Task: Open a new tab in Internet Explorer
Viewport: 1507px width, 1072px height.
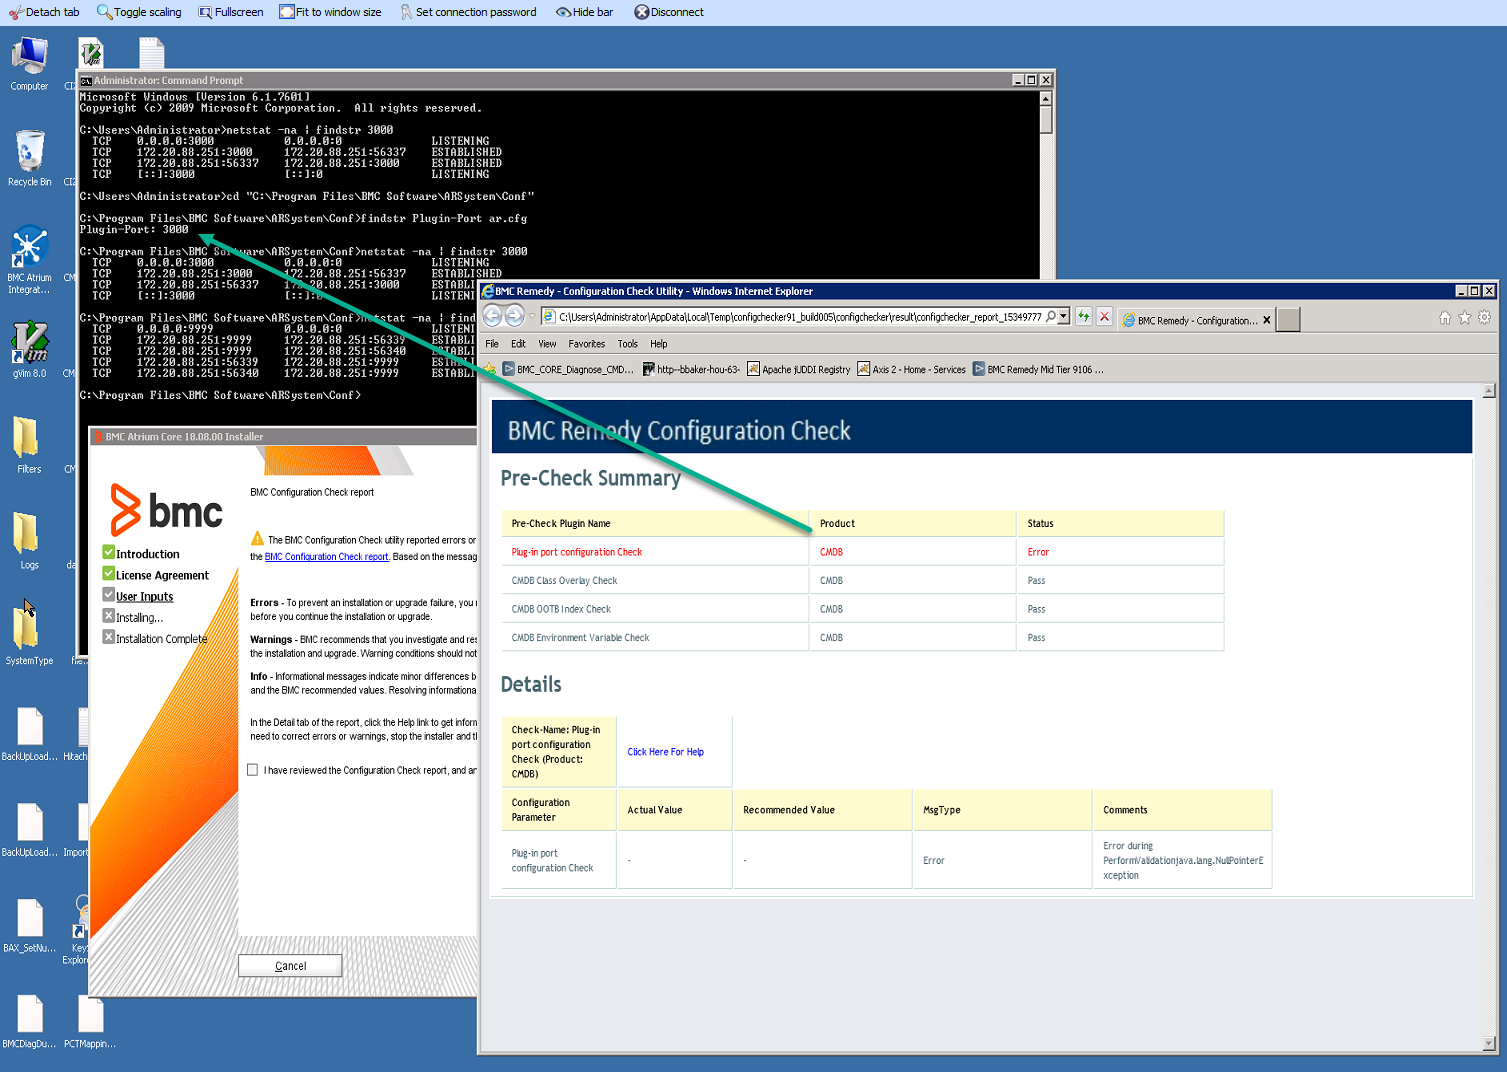Action: coord(1289,320)
